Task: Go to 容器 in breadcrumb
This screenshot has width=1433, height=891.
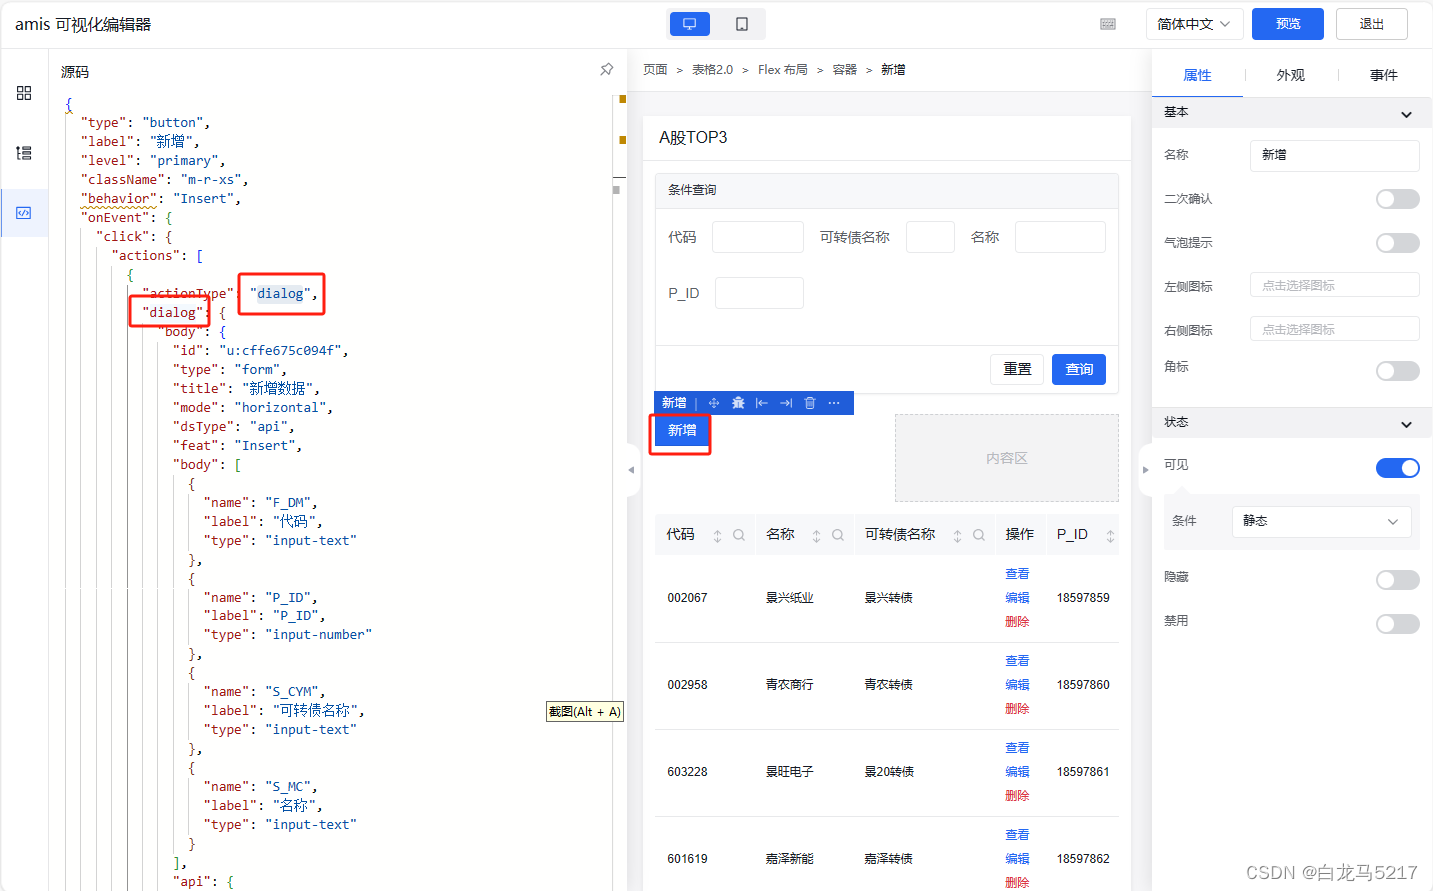Action: pyautogui.click(x=845, y=69)
